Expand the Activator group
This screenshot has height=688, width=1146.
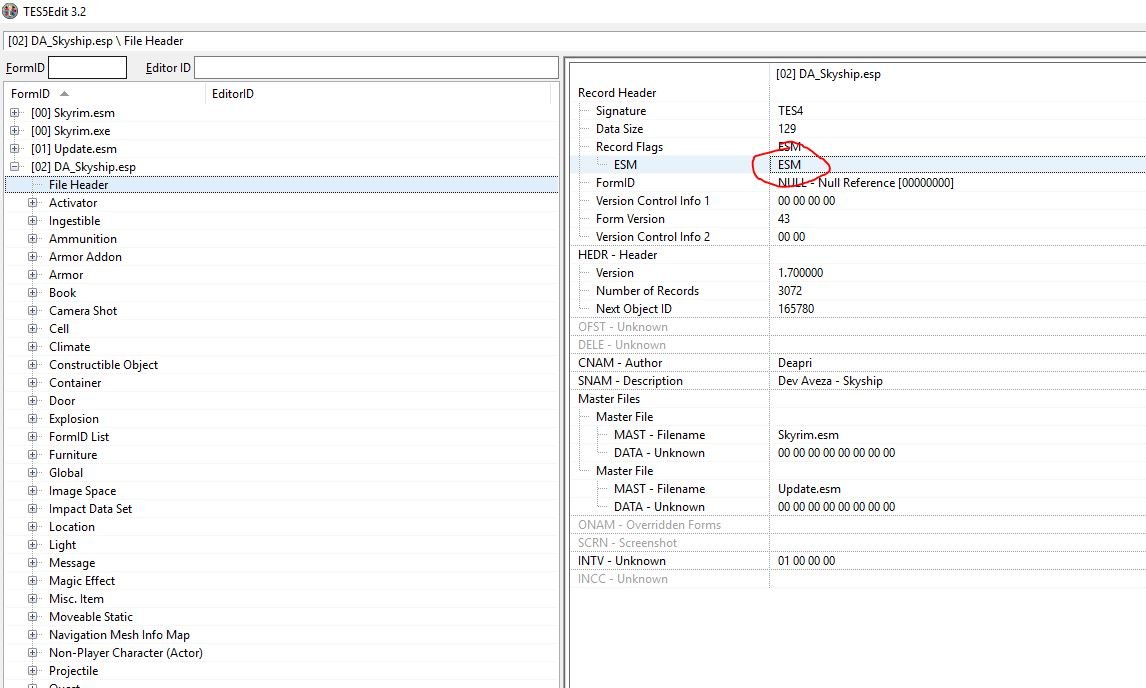(x=32, y=203)
